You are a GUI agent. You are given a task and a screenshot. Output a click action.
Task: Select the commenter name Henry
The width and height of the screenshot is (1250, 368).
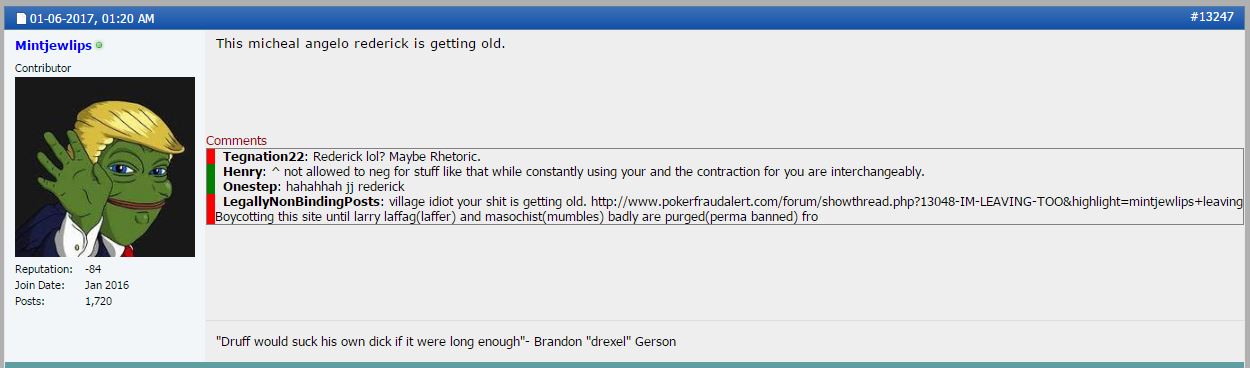click(x=242, y=172)
